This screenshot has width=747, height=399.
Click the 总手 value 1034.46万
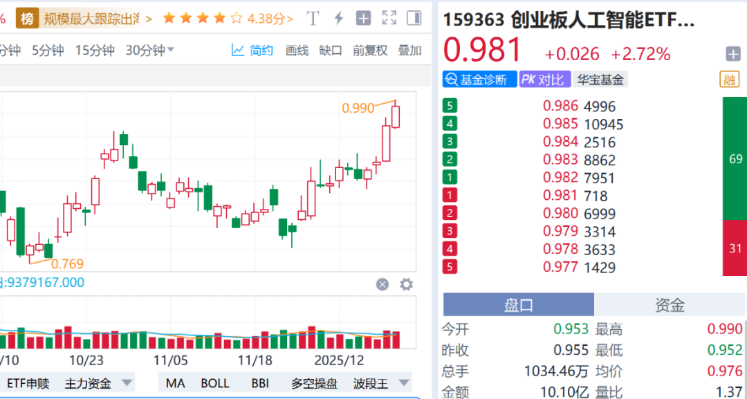click(x=556, y=371)
